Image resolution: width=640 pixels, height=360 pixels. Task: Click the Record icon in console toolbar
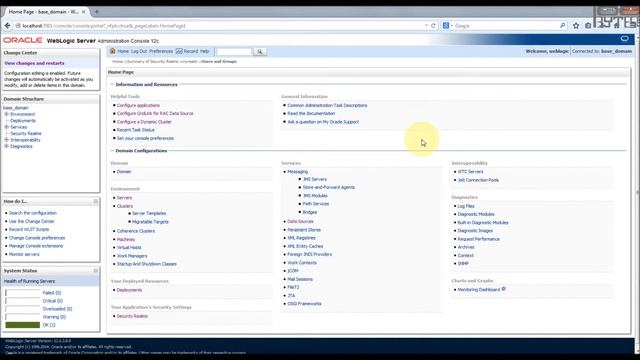[x=179, y=51]
